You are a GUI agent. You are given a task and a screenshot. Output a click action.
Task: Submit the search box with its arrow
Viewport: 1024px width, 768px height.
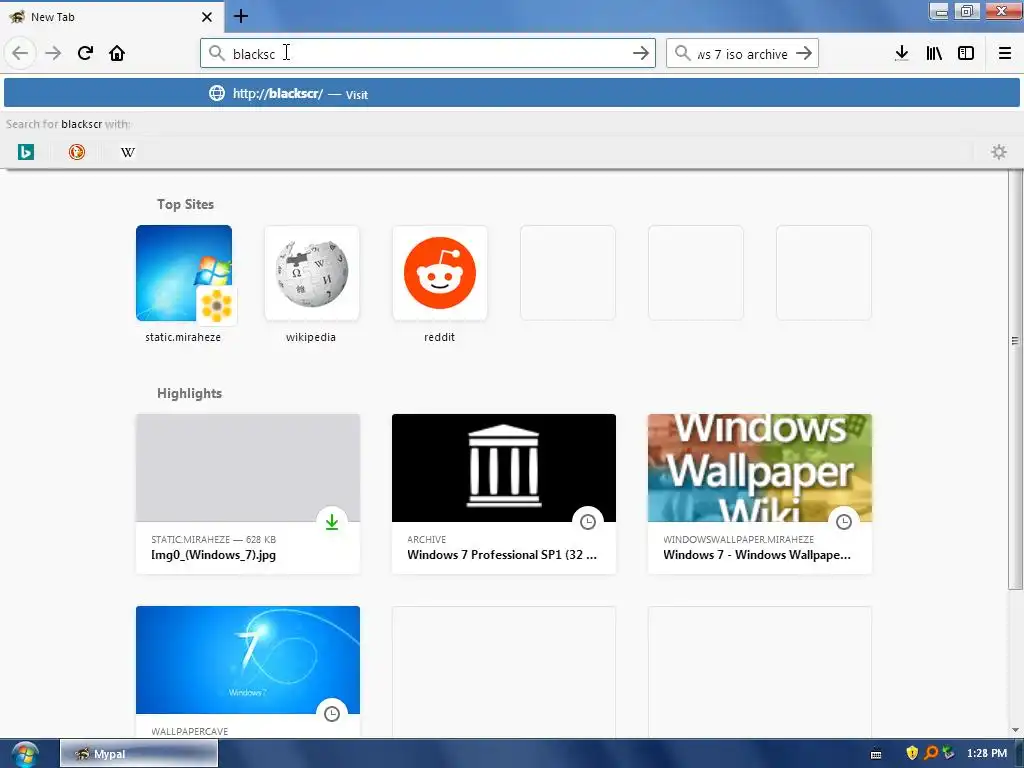click(x=804, y=53)
